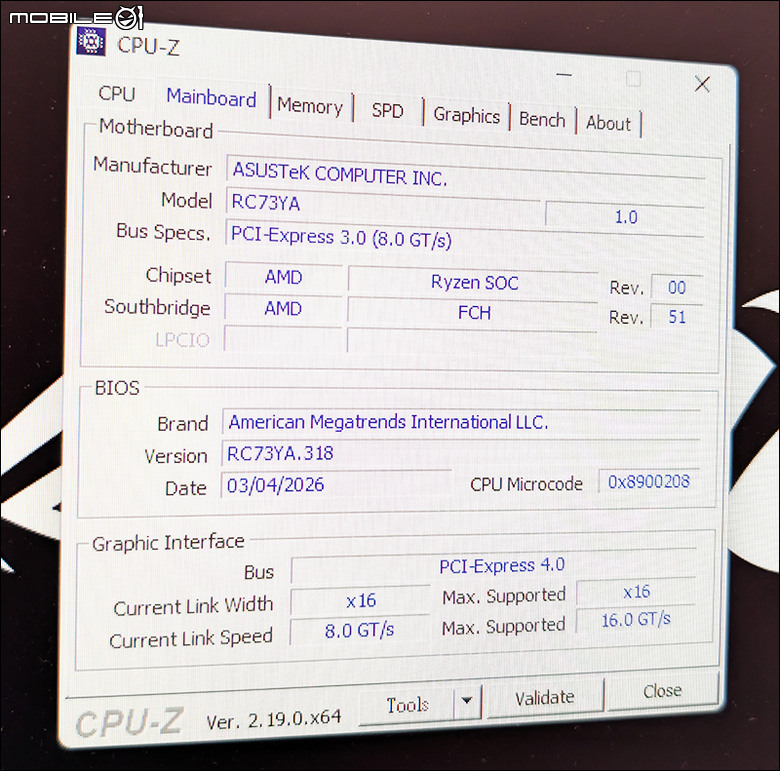Switch to the Graphics tab
The image size is (780, 771).
point(467,115)
